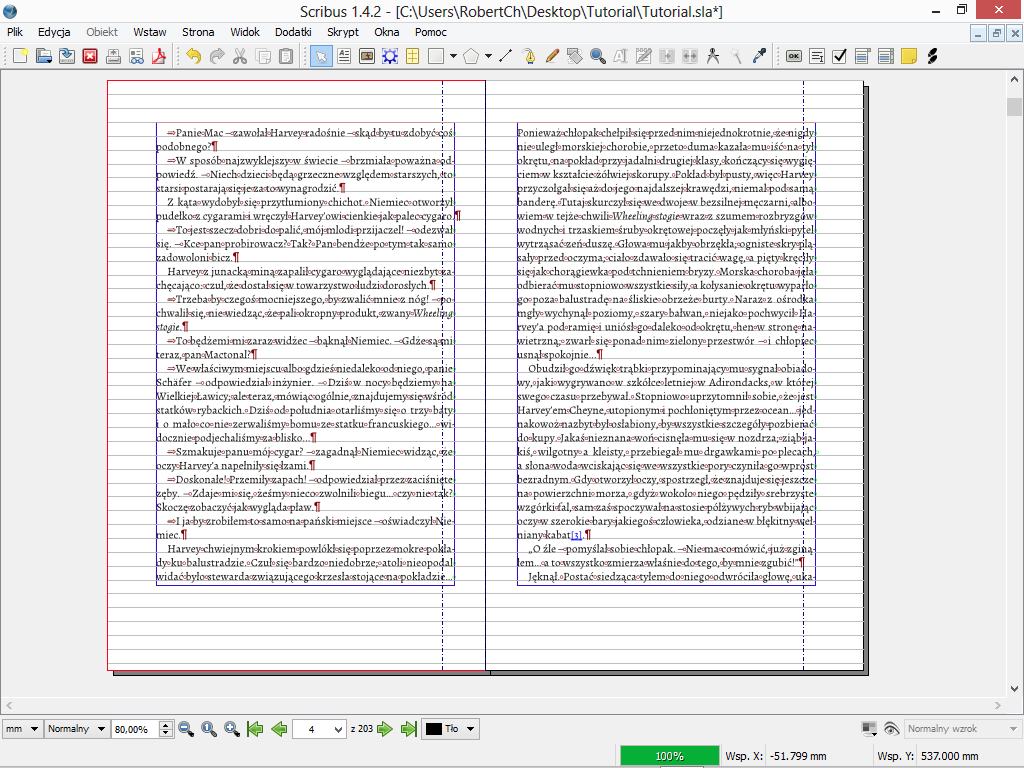
Task: Select the Insert Table tool
Action: pyautogui.click(x=412, y=56)
